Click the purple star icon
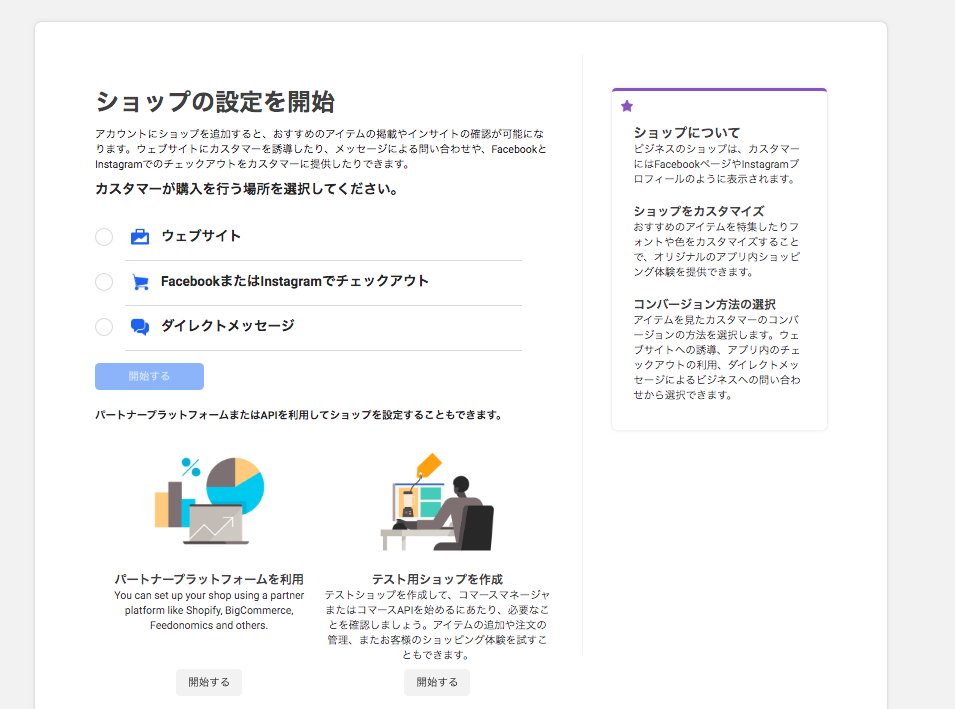Viewport: 955px width, 709px height. [x=627, y=106]
